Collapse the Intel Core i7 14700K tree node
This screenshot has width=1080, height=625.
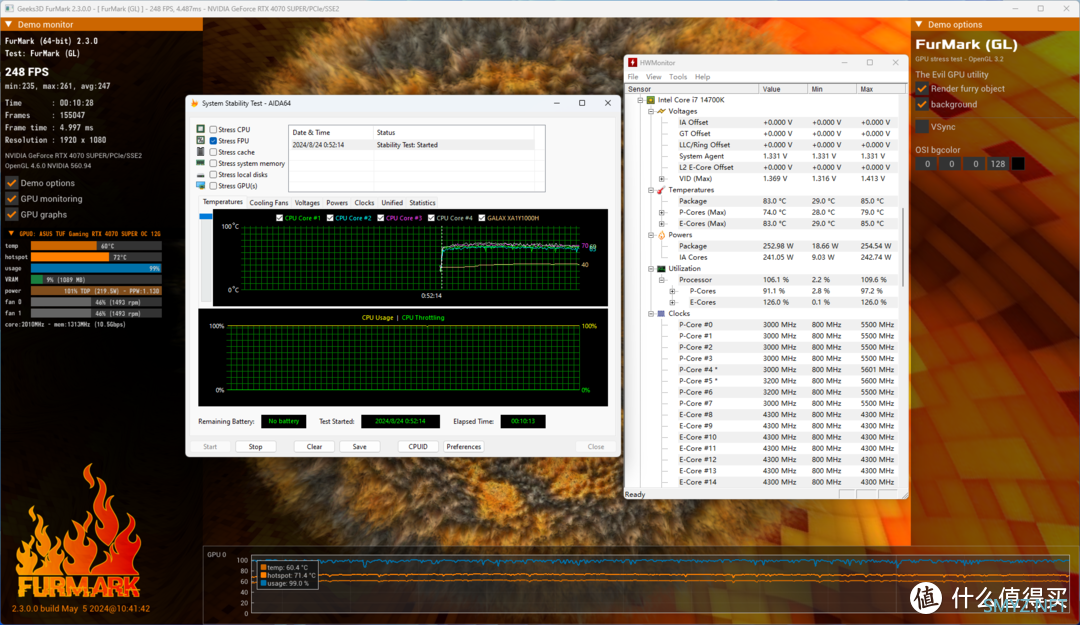[640, 100]
